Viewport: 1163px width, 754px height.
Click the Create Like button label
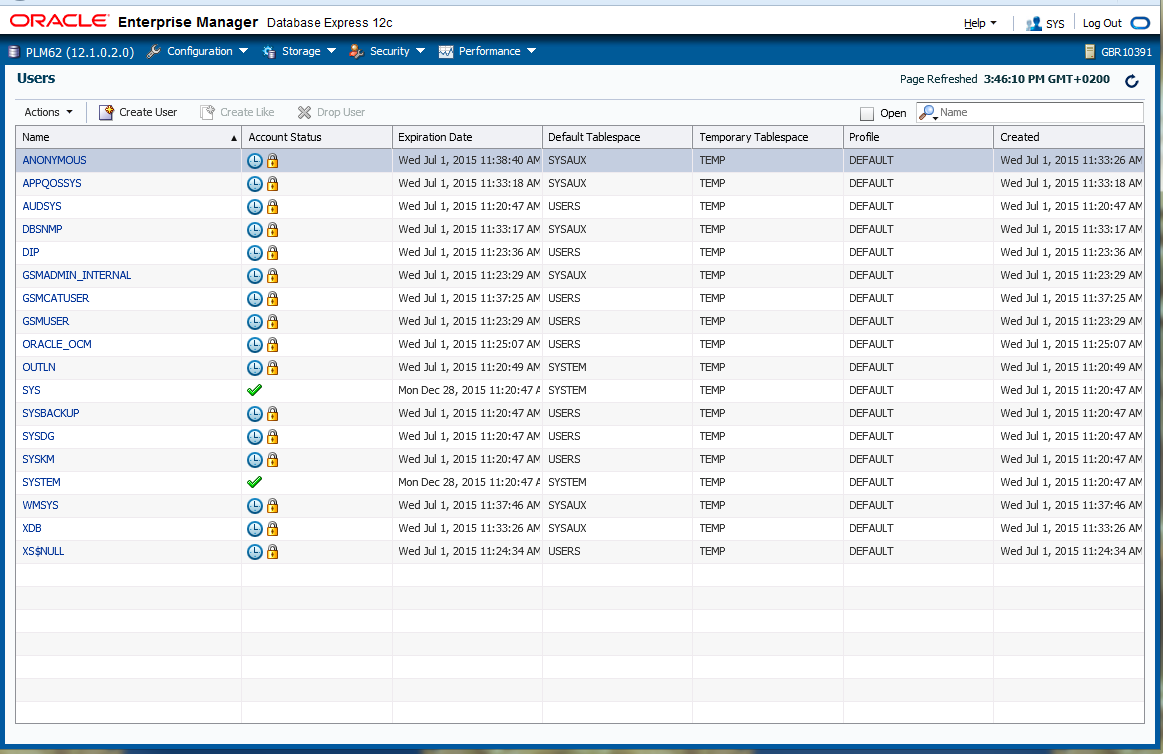247,112
